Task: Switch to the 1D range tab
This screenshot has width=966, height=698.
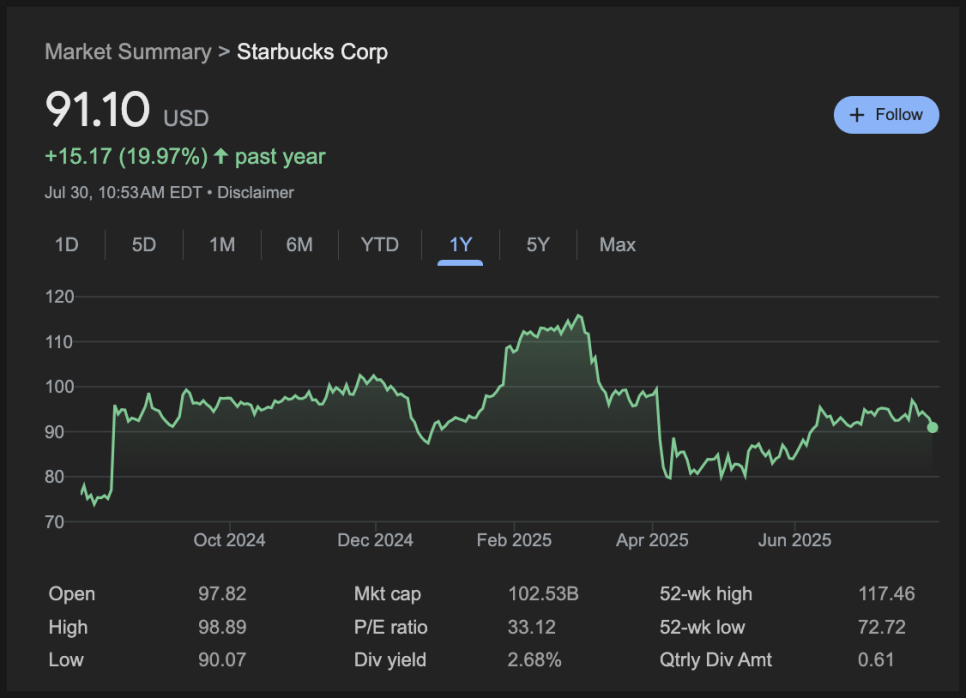Action: coord(67,245)
